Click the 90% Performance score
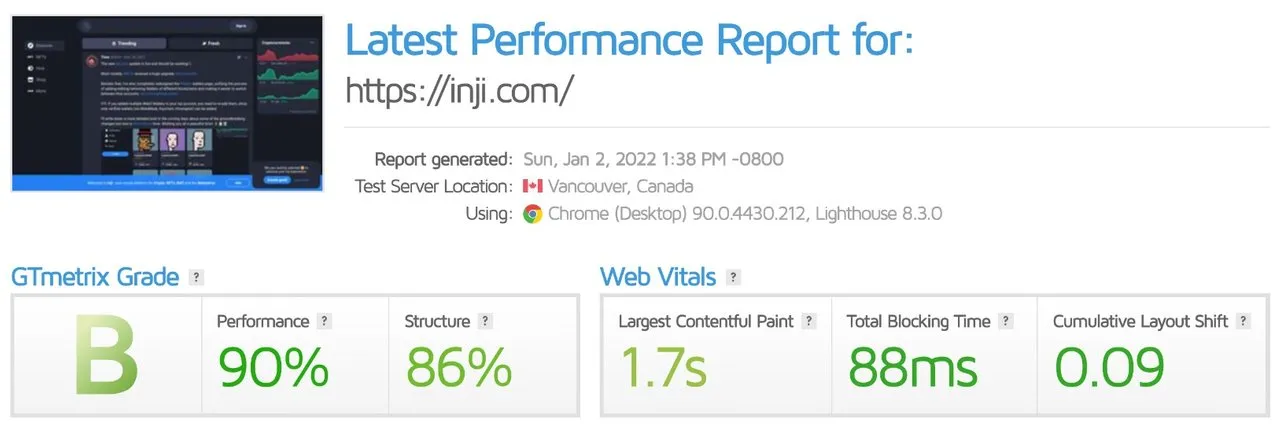Viewport: 1280px width, 445px height. click(273, 367)
